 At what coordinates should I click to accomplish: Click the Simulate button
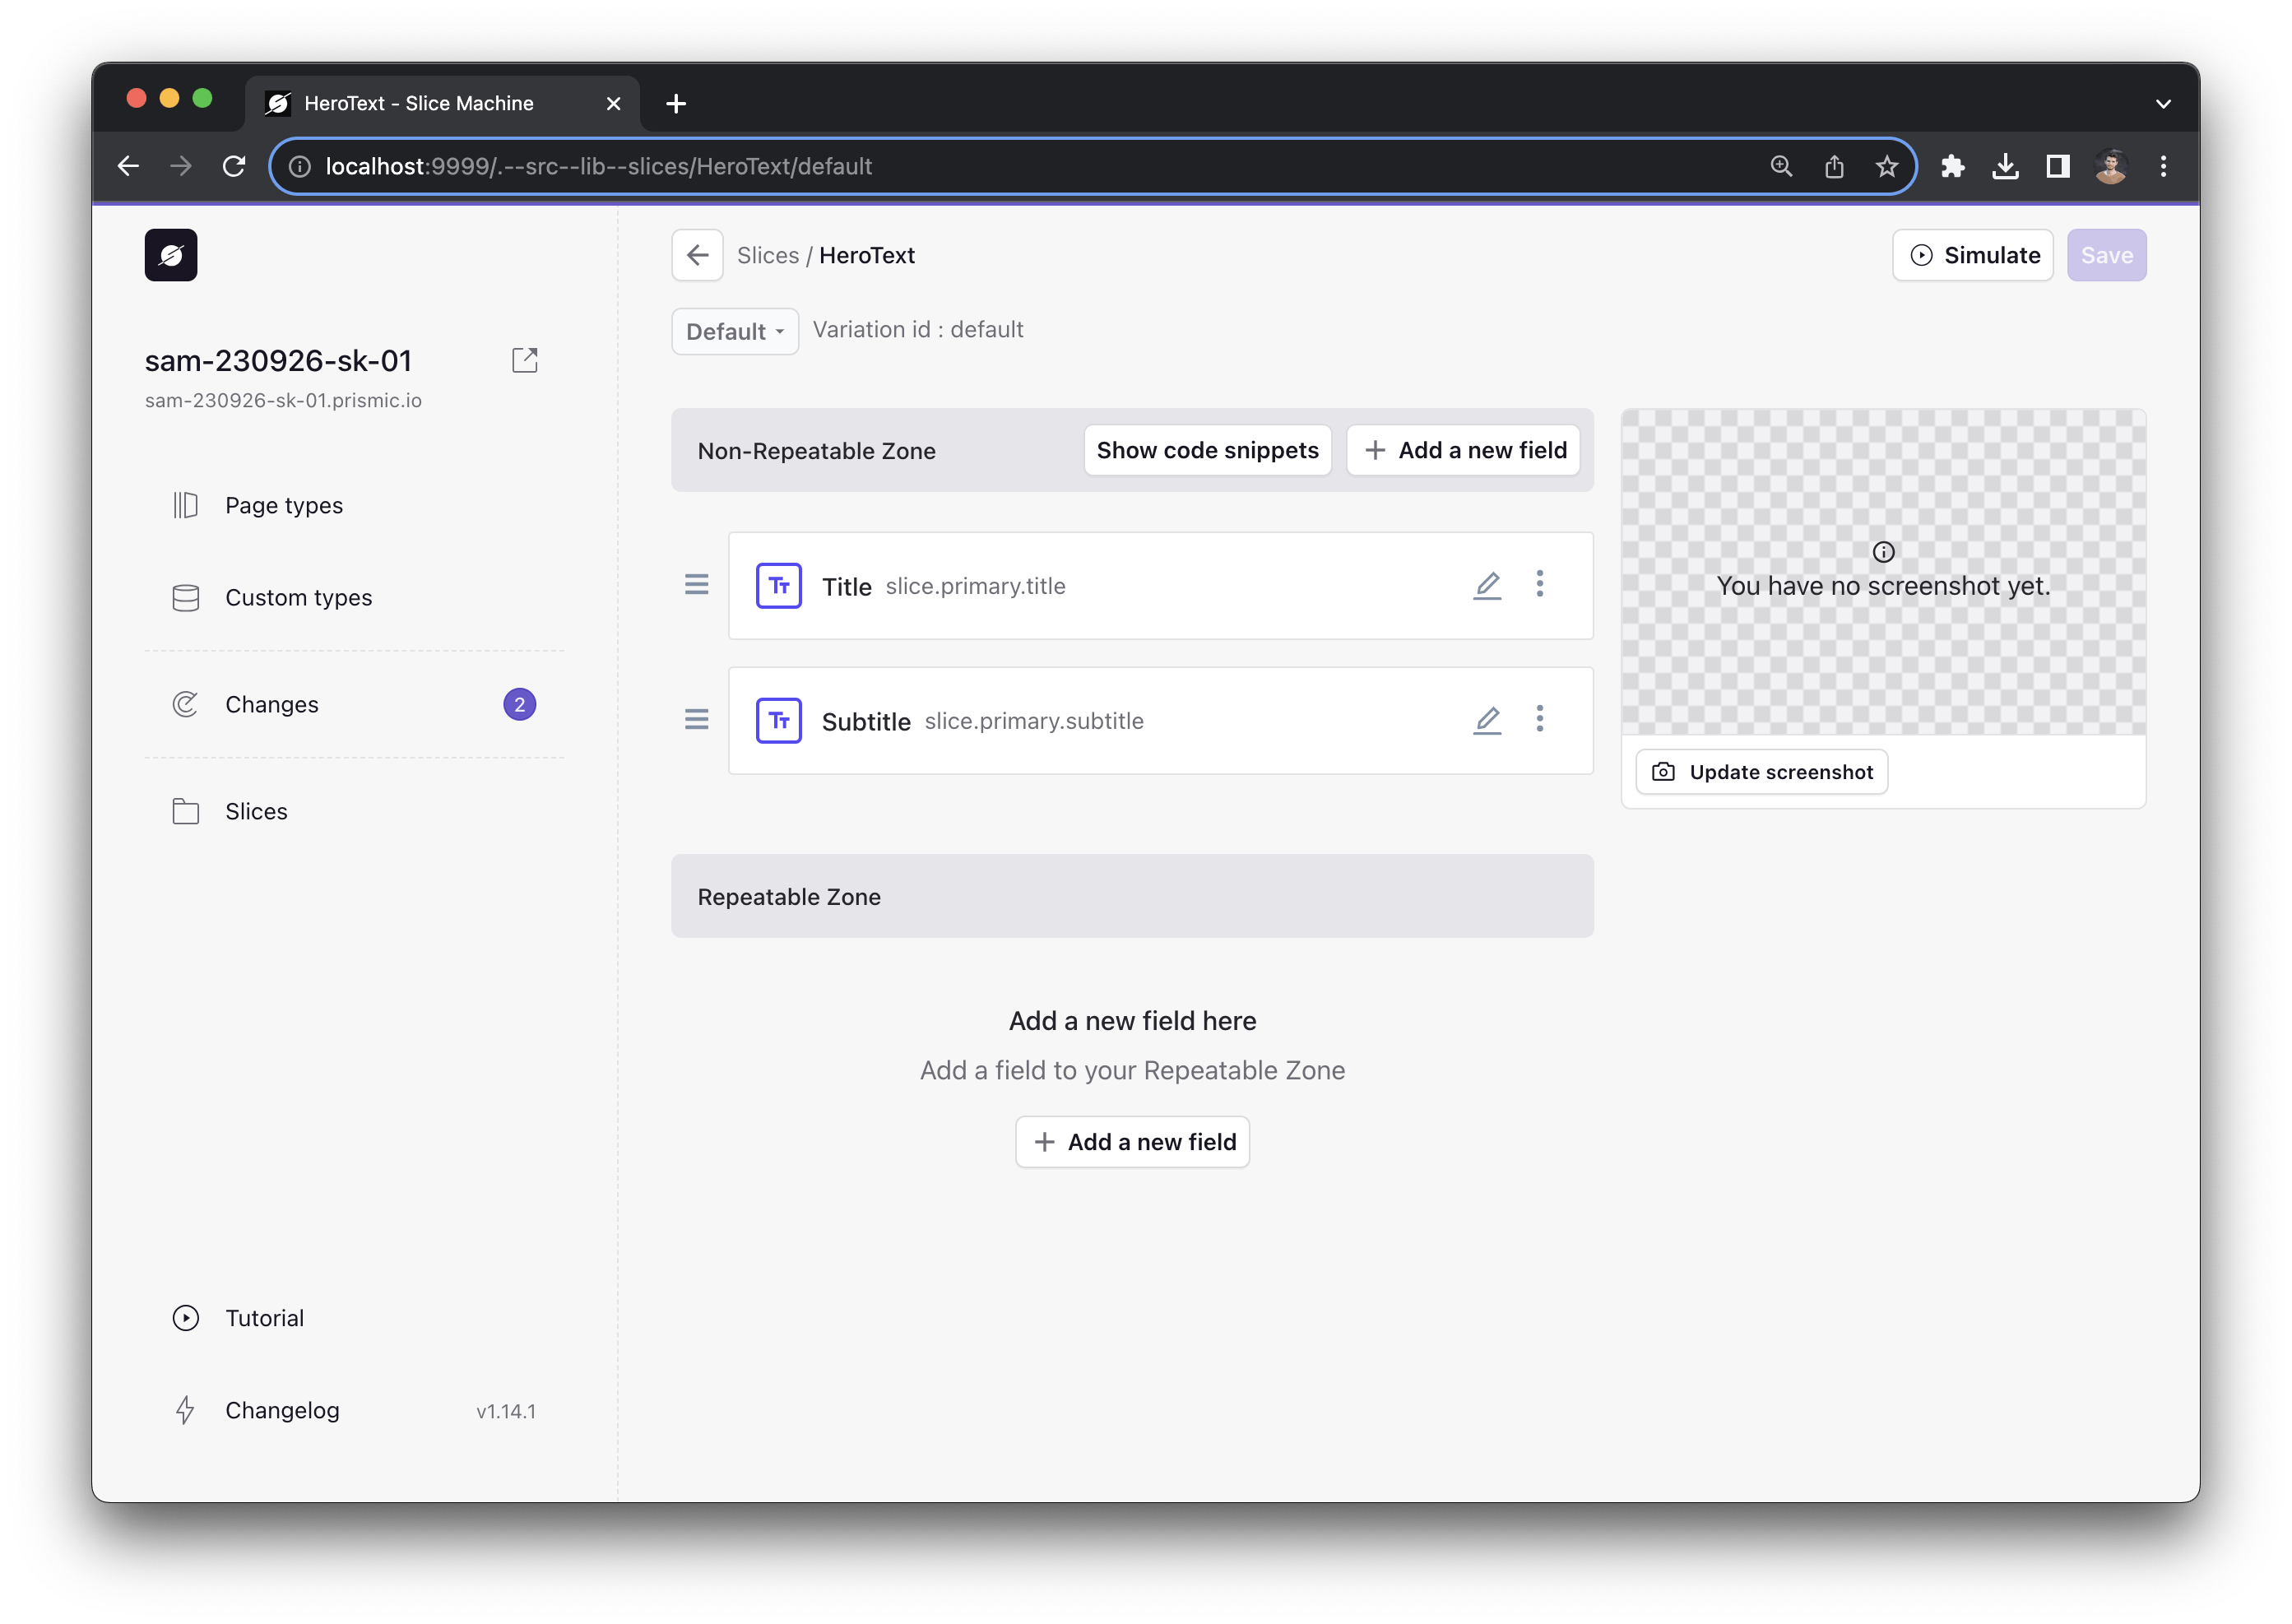(1972, 255)
